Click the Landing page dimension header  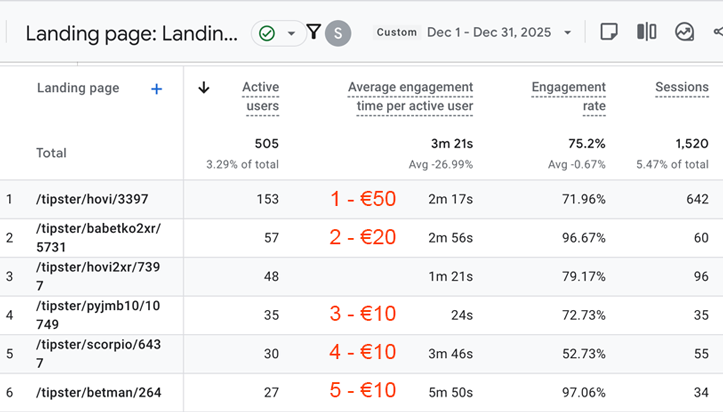tap(78, 88)
